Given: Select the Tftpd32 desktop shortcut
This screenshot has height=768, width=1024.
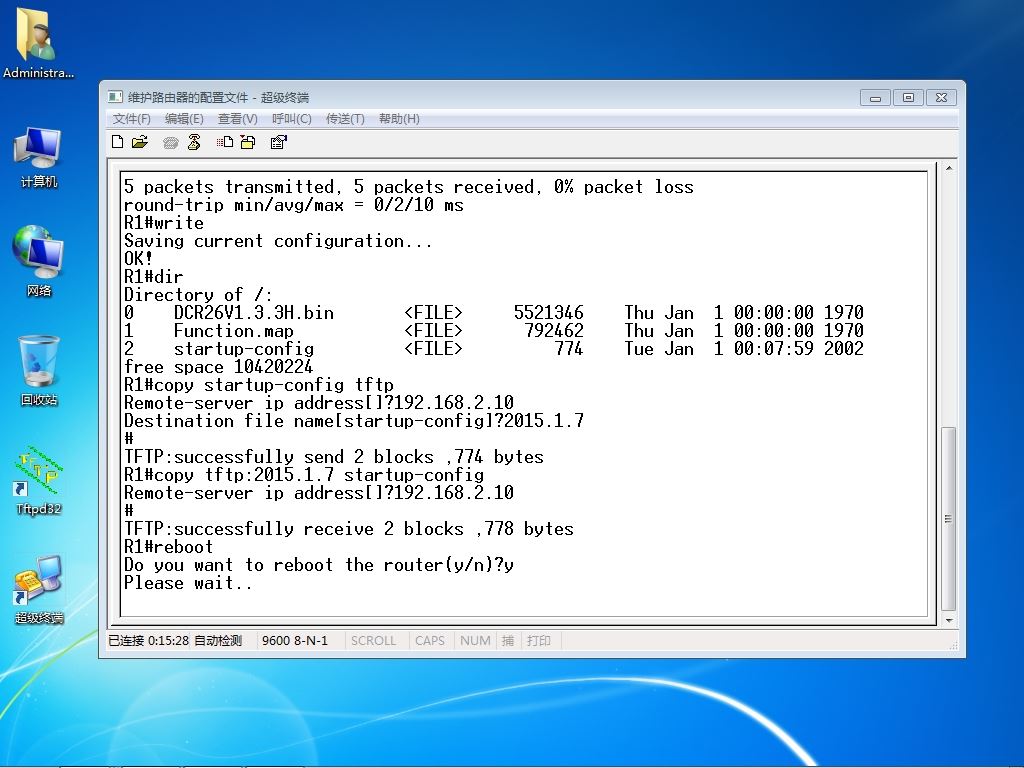Looking at the screenshot, I should [39, 480].
